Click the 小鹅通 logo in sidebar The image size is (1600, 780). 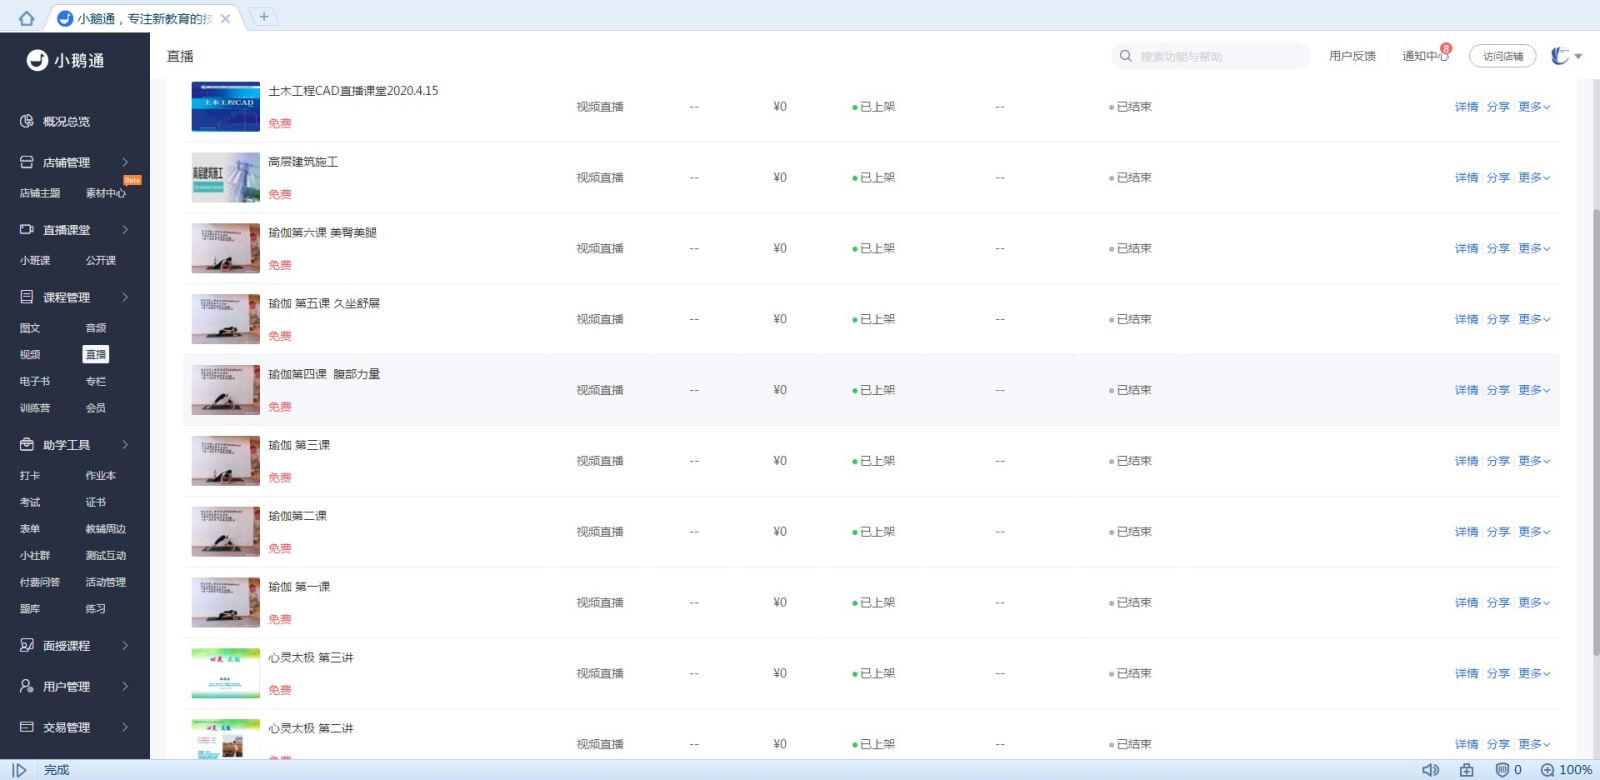pyautogui.click(x=37, y=60)
